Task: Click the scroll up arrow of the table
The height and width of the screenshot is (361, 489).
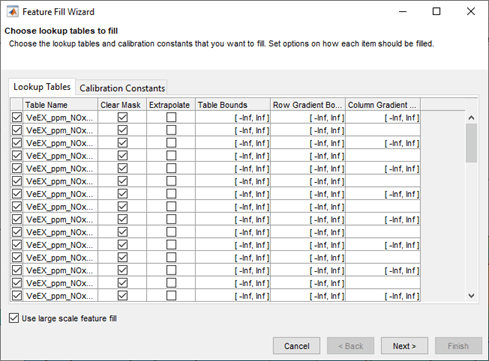Action: click(x=471, y=118)
